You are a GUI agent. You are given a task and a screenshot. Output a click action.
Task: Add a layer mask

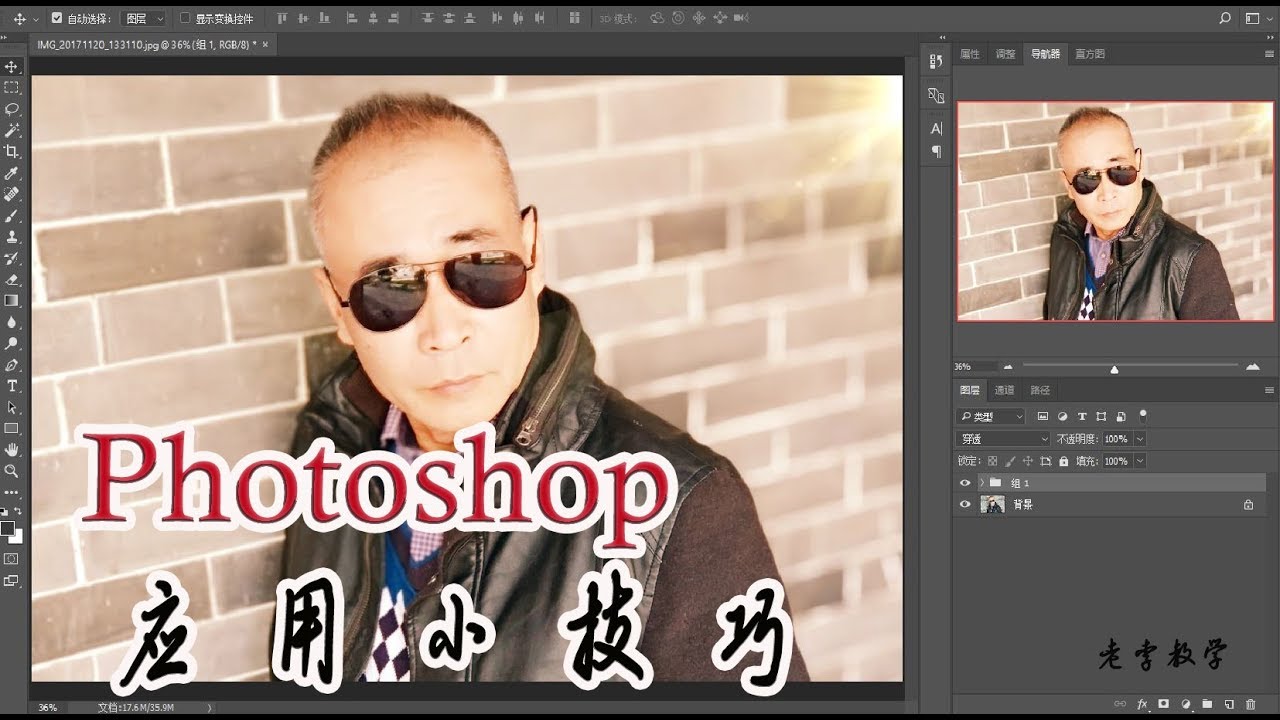coord(1164,704)
